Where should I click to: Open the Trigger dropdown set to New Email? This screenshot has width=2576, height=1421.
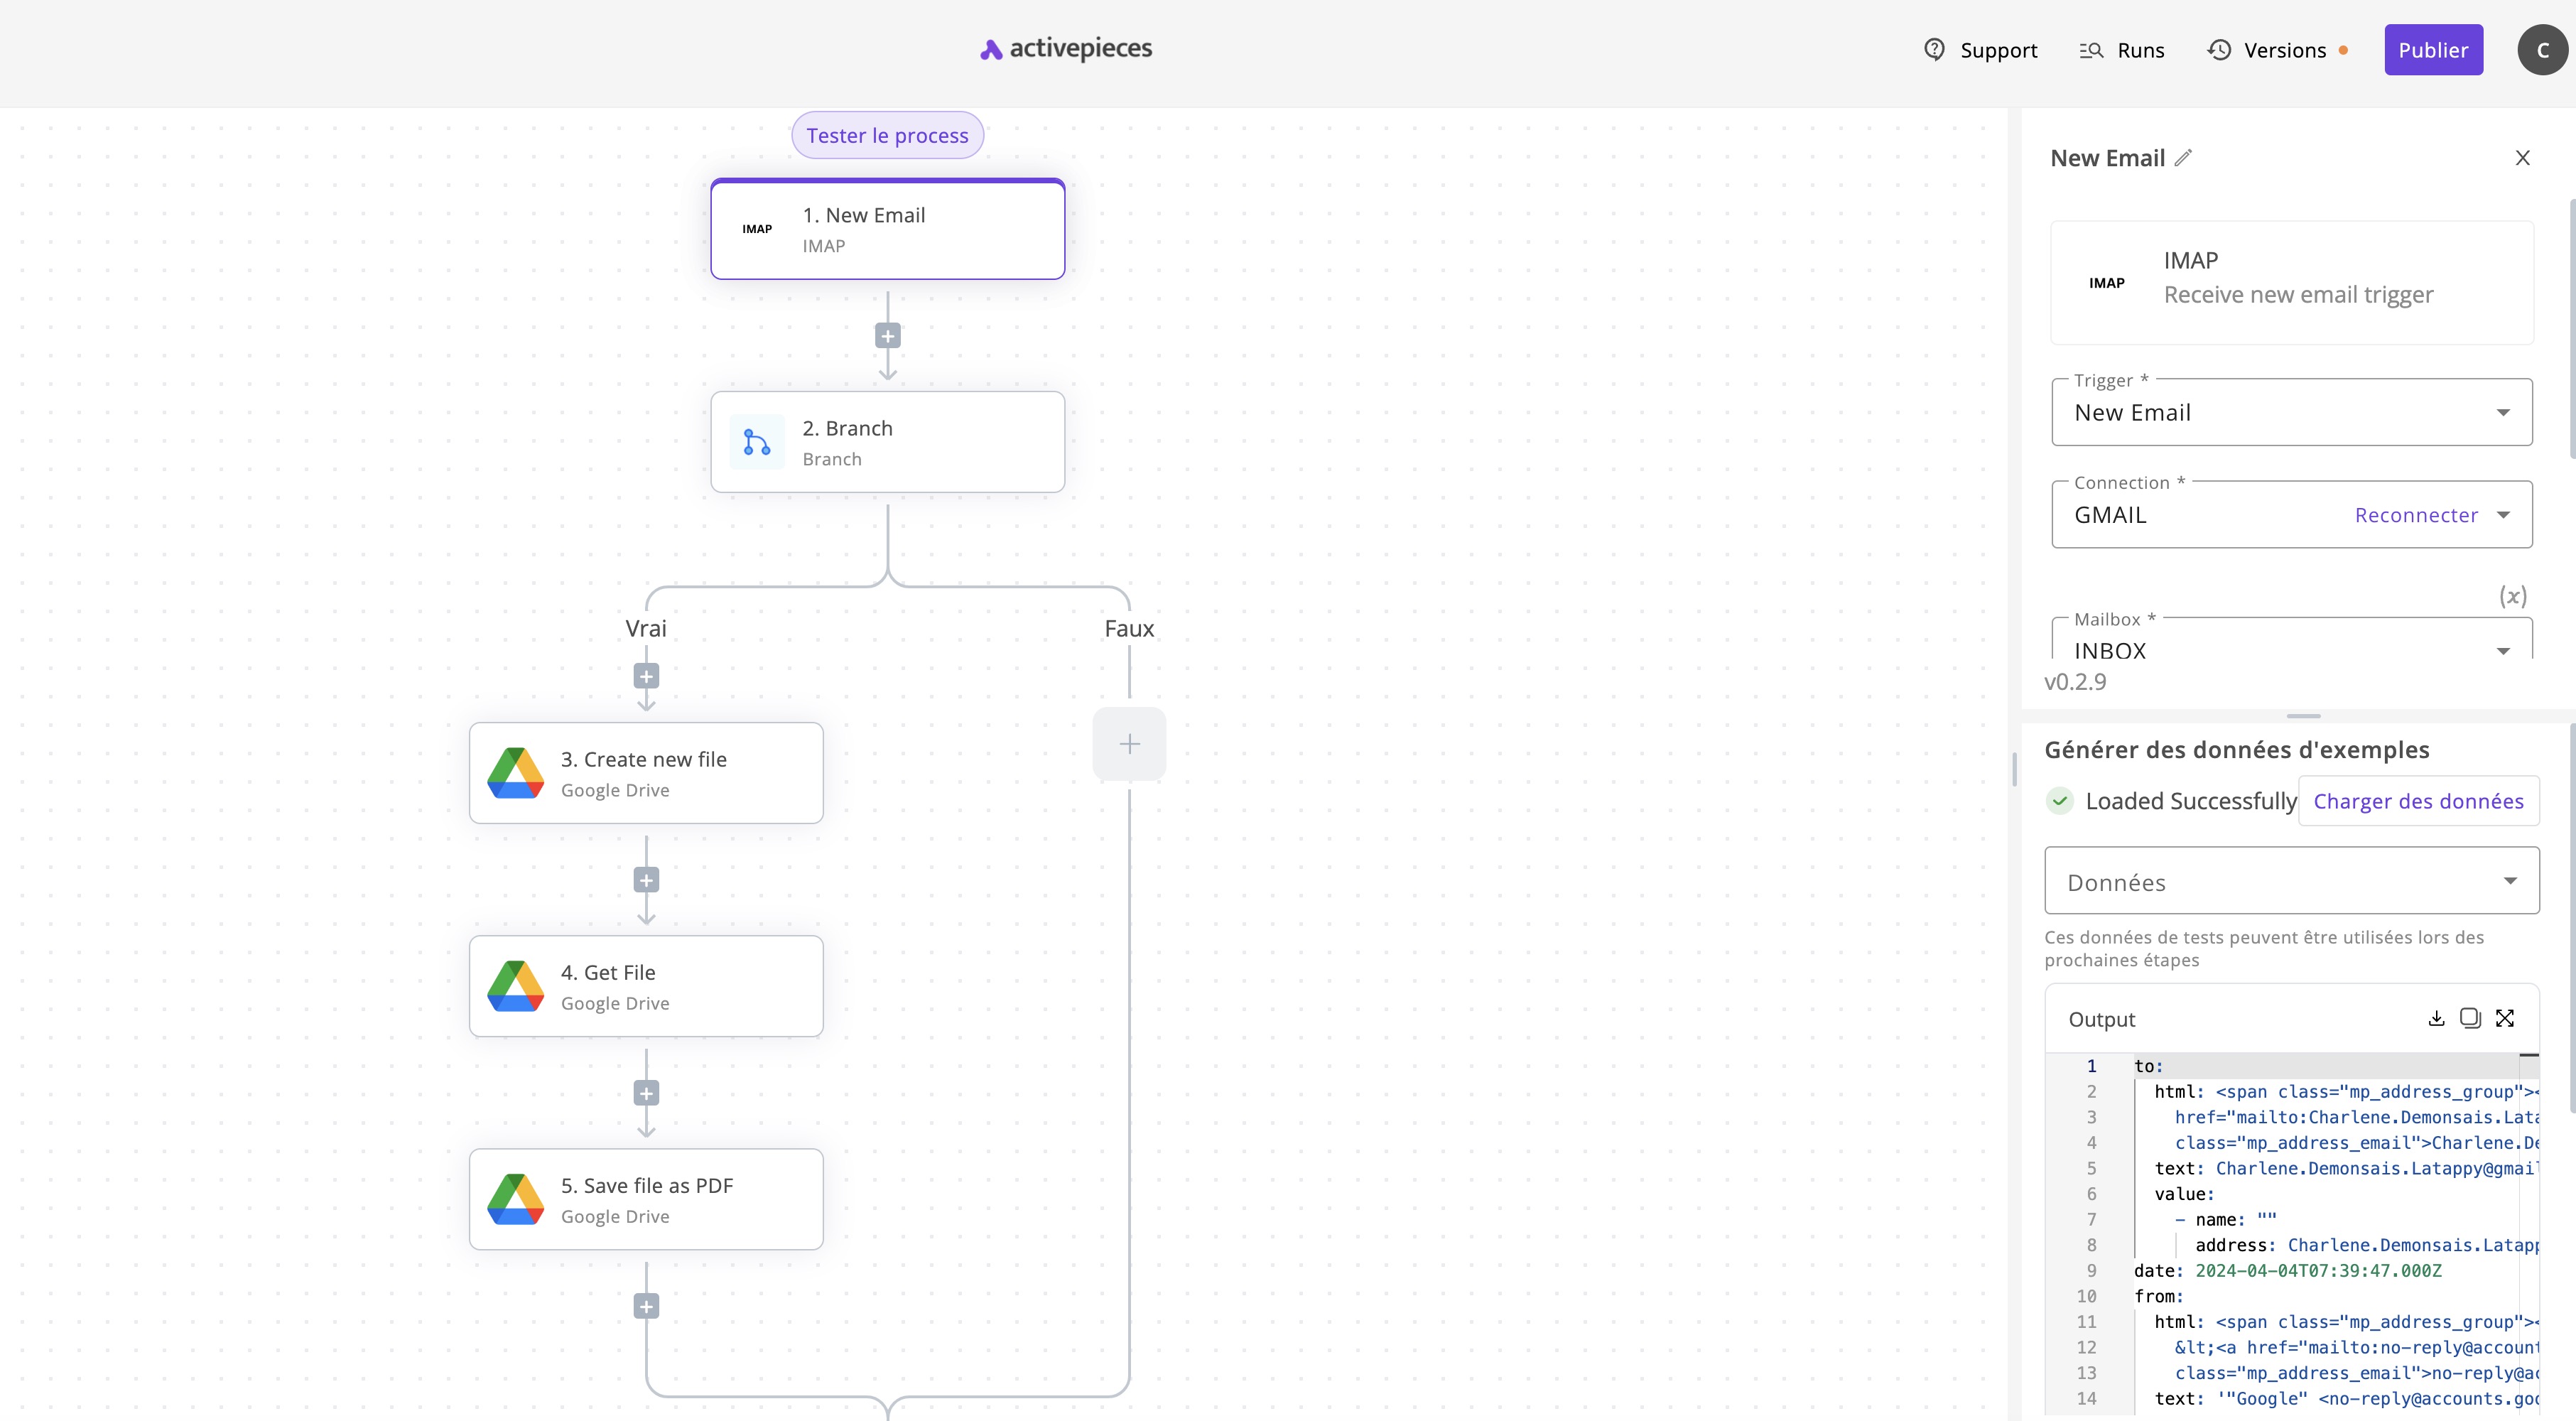point(2291,413)
